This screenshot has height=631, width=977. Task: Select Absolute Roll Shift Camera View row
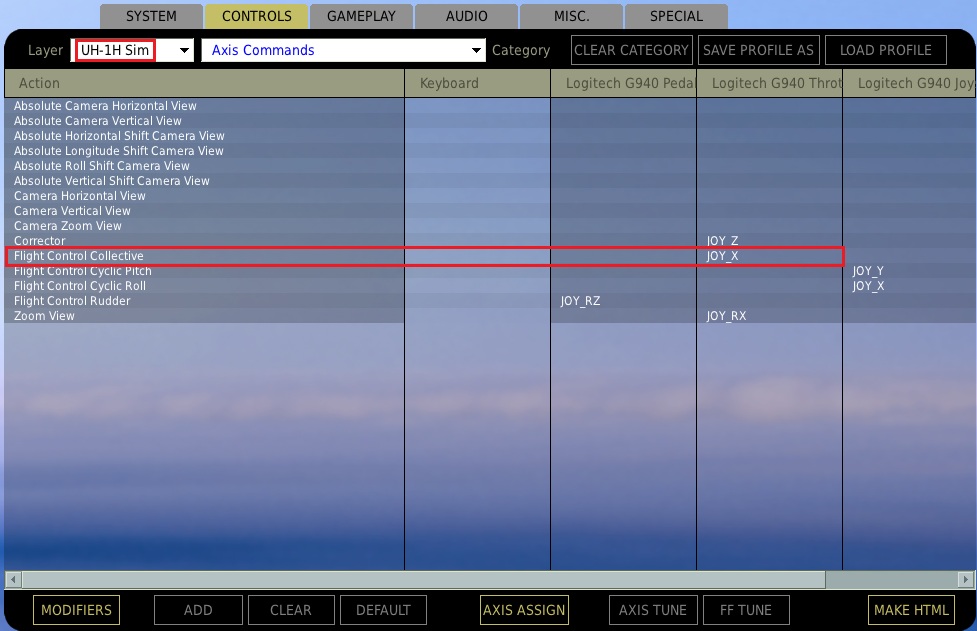click(204, 166)
